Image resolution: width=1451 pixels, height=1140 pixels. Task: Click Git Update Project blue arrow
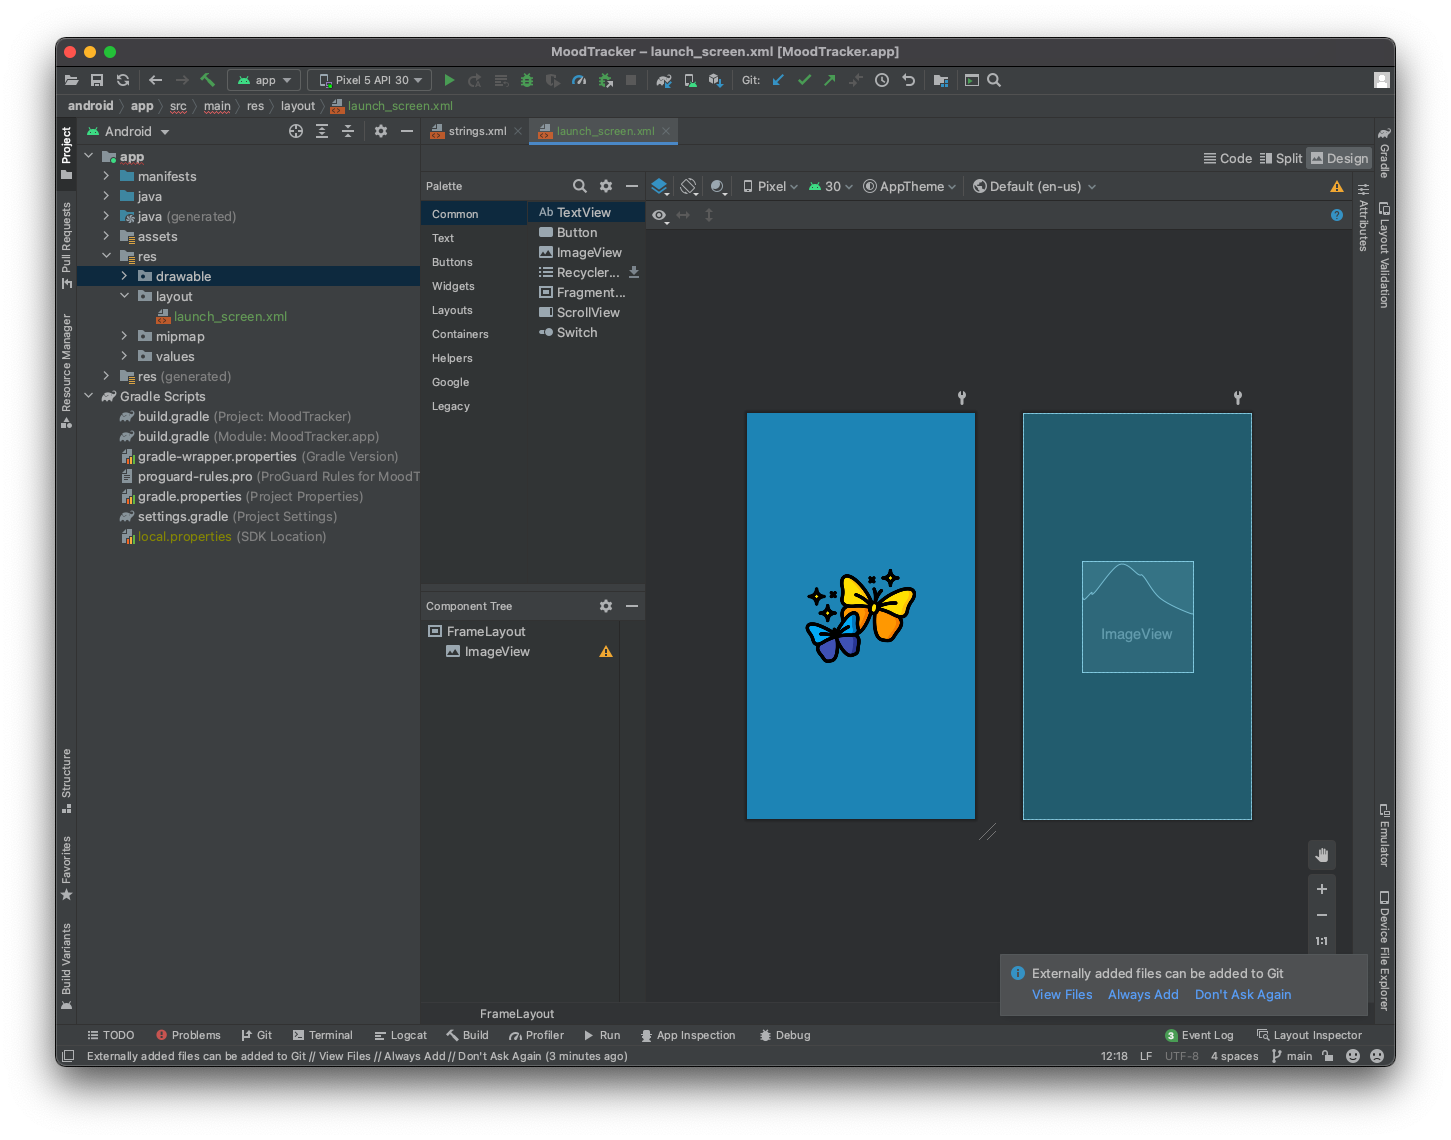778,80
